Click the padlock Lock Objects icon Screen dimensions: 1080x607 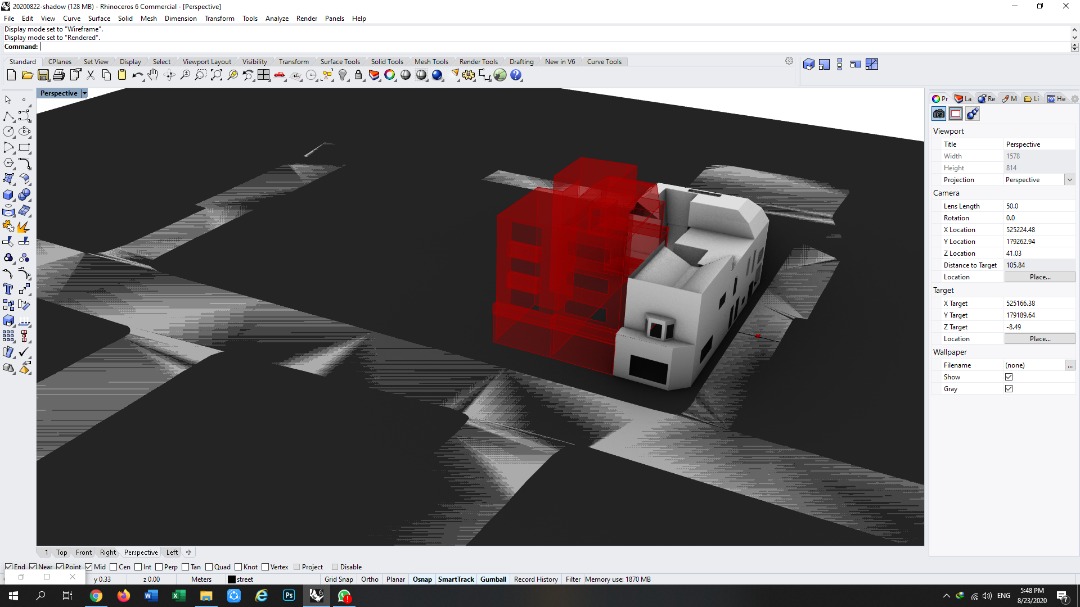click(359, 75)
